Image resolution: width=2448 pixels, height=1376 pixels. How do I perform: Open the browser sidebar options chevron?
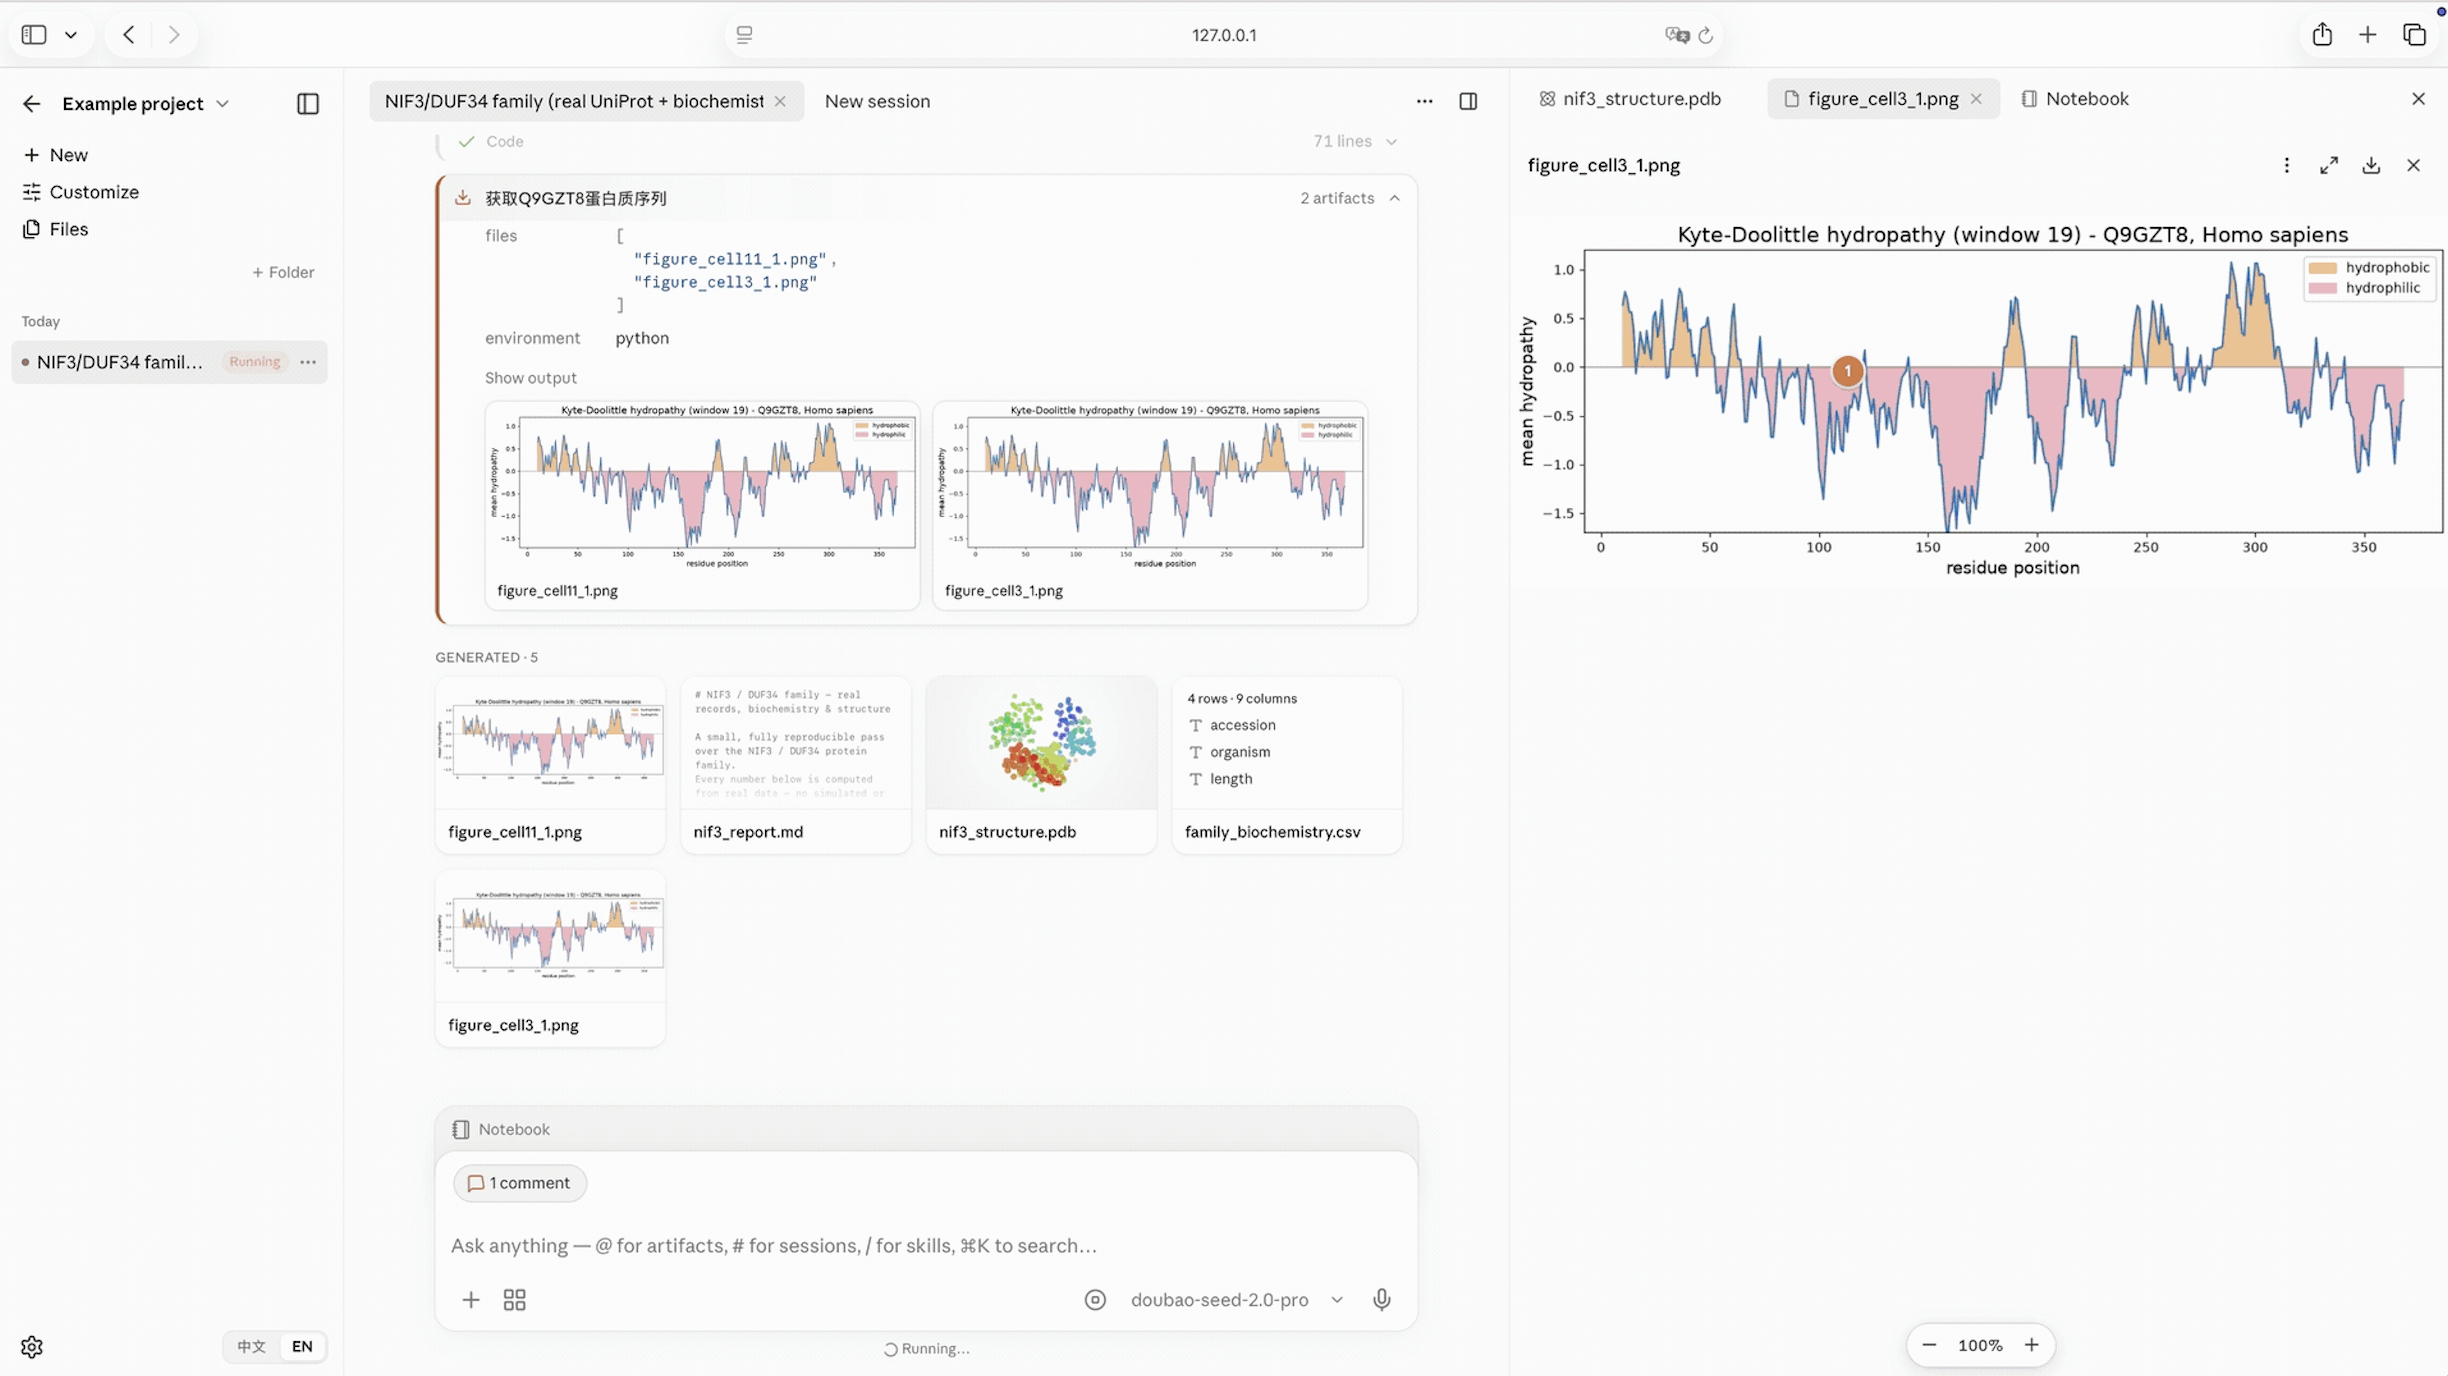click(71, 35)
